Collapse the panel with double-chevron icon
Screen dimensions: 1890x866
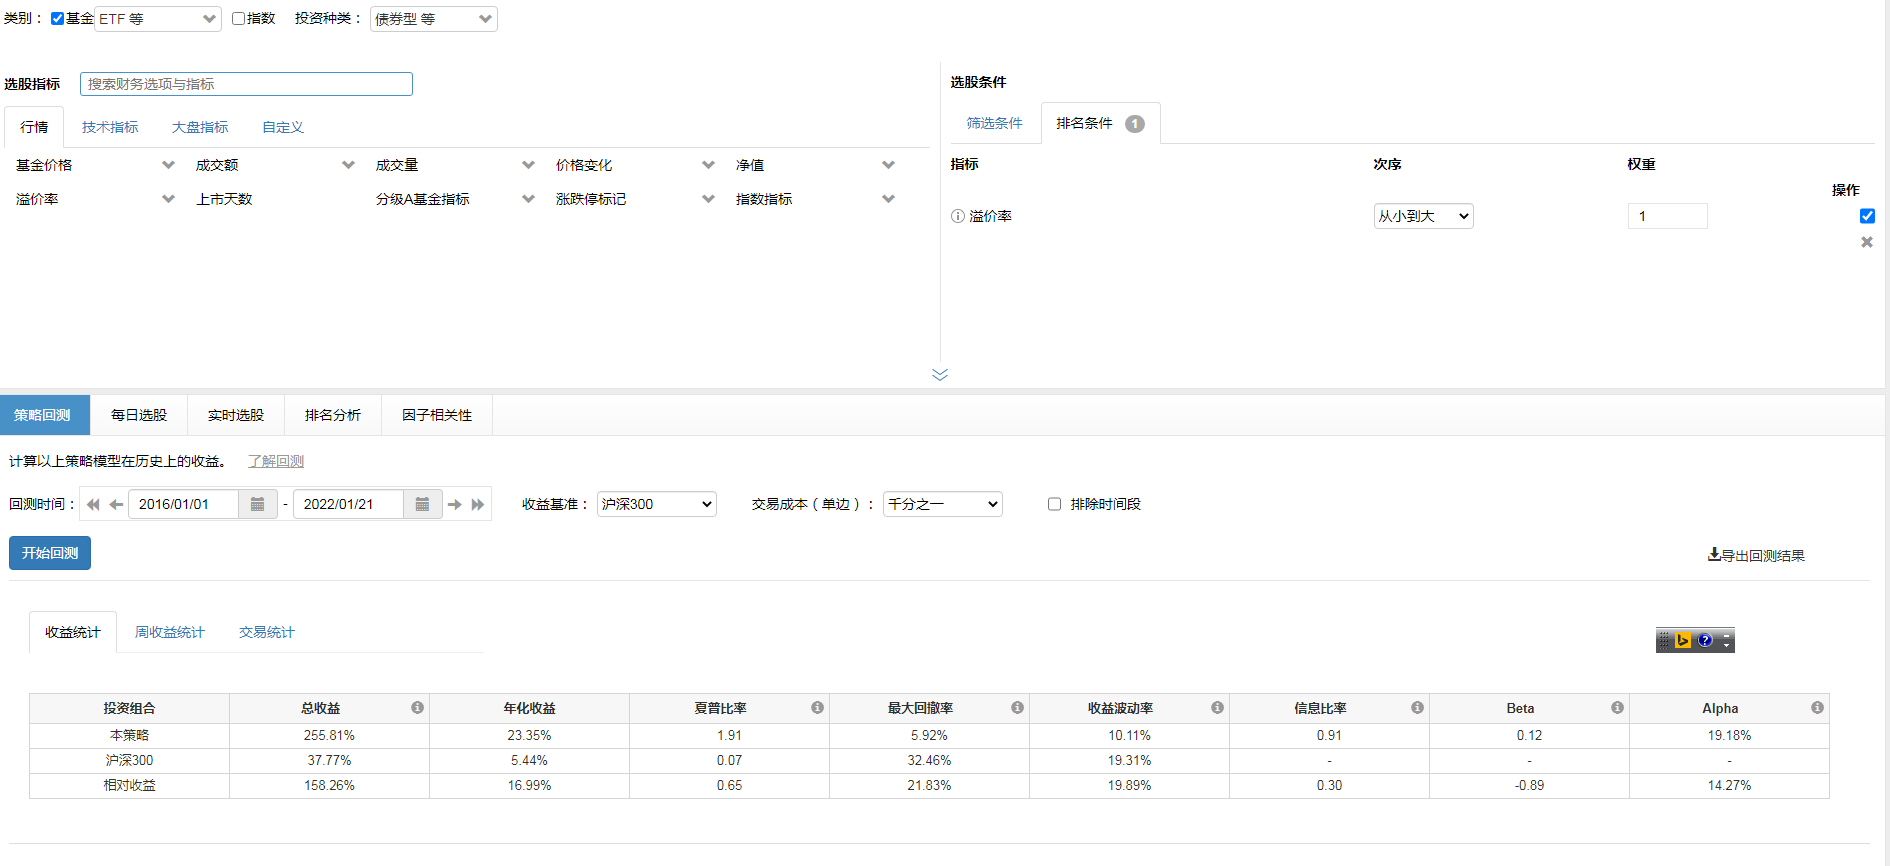click(x=940, y=375)
